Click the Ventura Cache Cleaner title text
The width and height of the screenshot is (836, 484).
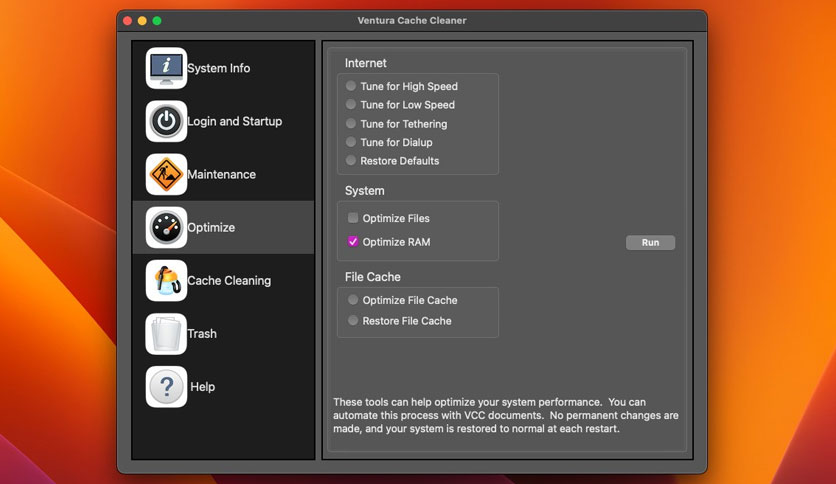pos(412,20)
